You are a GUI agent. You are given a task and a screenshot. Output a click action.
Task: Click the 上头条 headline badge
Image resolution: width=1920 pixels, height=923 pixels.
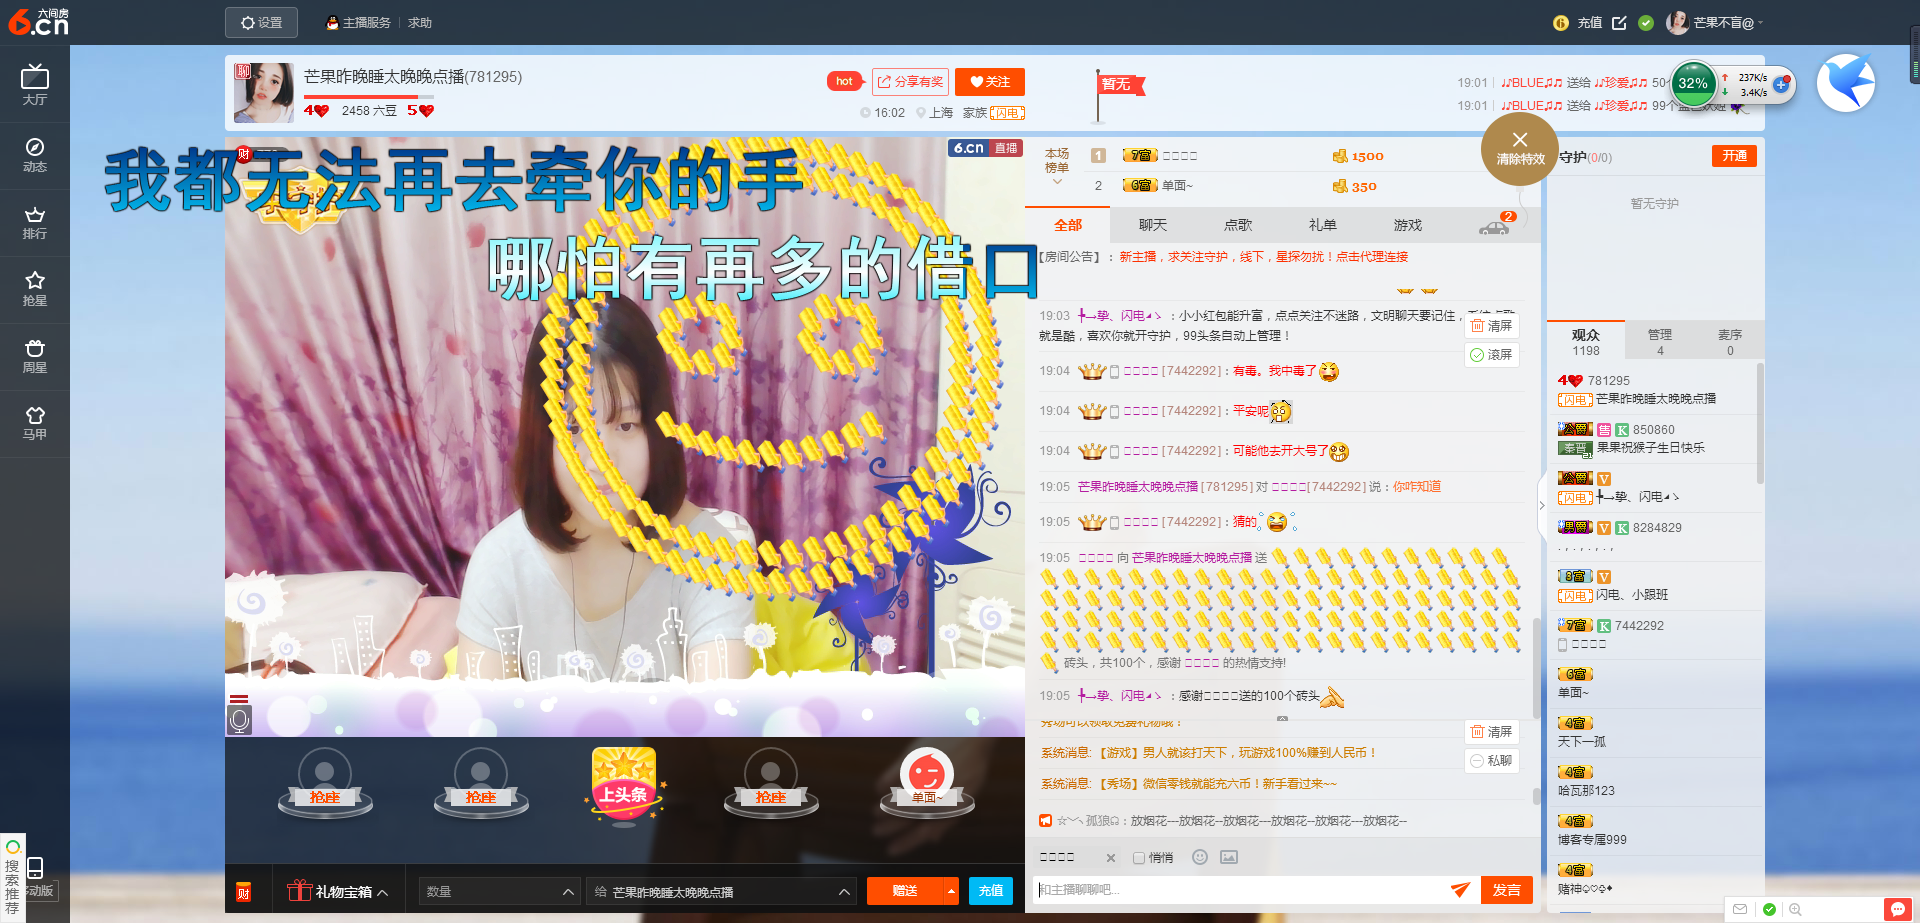(623, 787)
